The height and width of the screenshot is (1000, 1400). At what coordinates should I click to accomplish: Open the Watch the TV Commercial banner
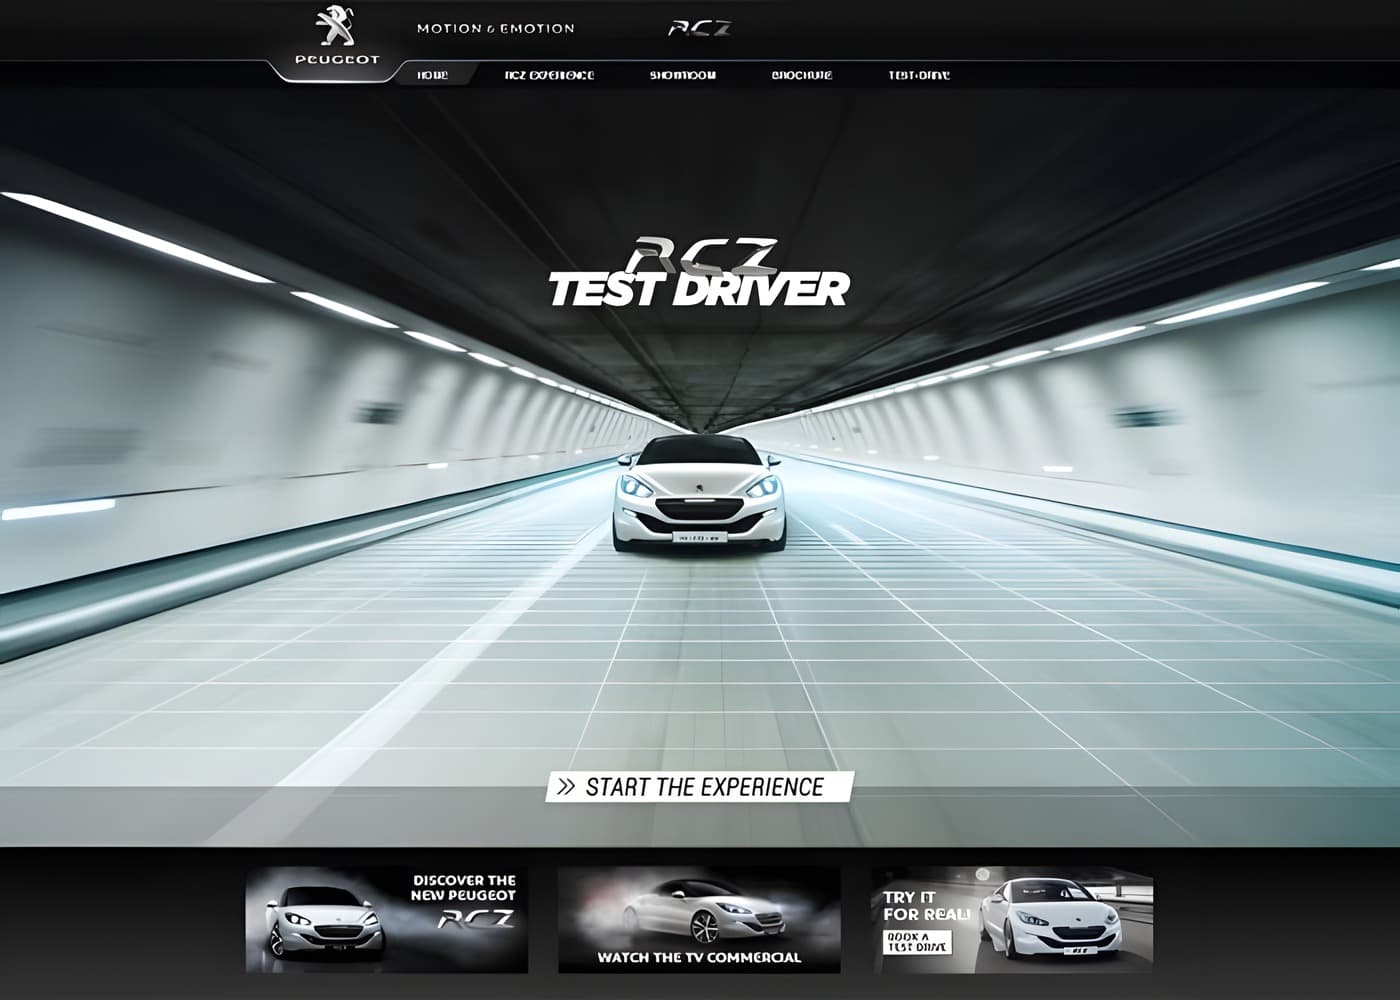click(x=699, y=920)
